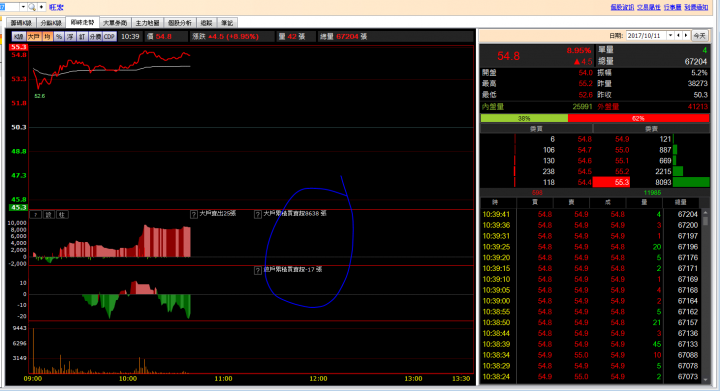Click the 54.9 best ask price in order book
This screenshot has width=720, height=391.
tap(622, 139)
